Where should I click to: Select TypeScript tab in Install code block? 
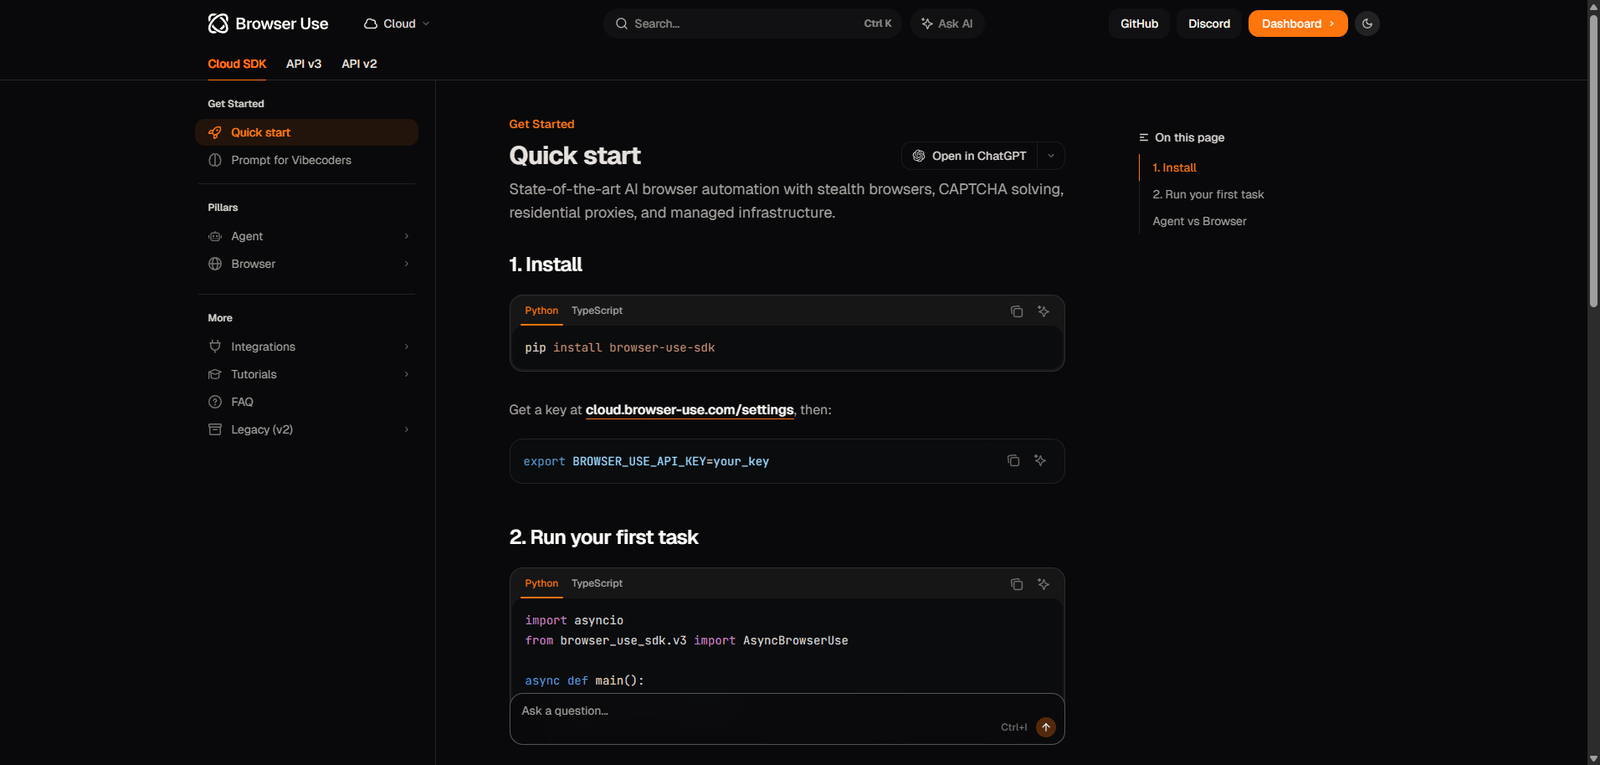pyautogui.click(x=597, y=311)
